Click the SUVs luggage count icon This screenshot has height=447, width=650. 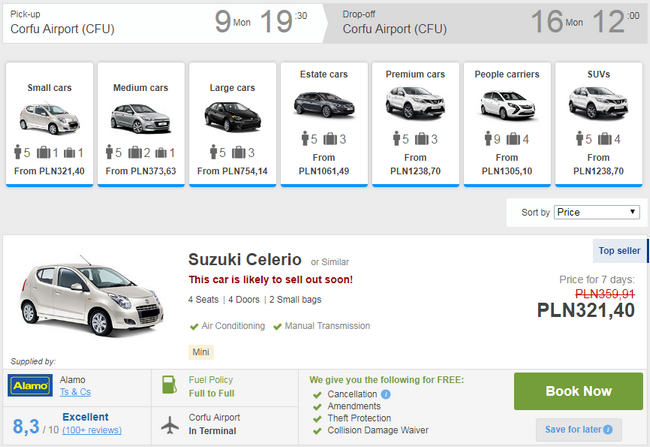pos(605,139)
